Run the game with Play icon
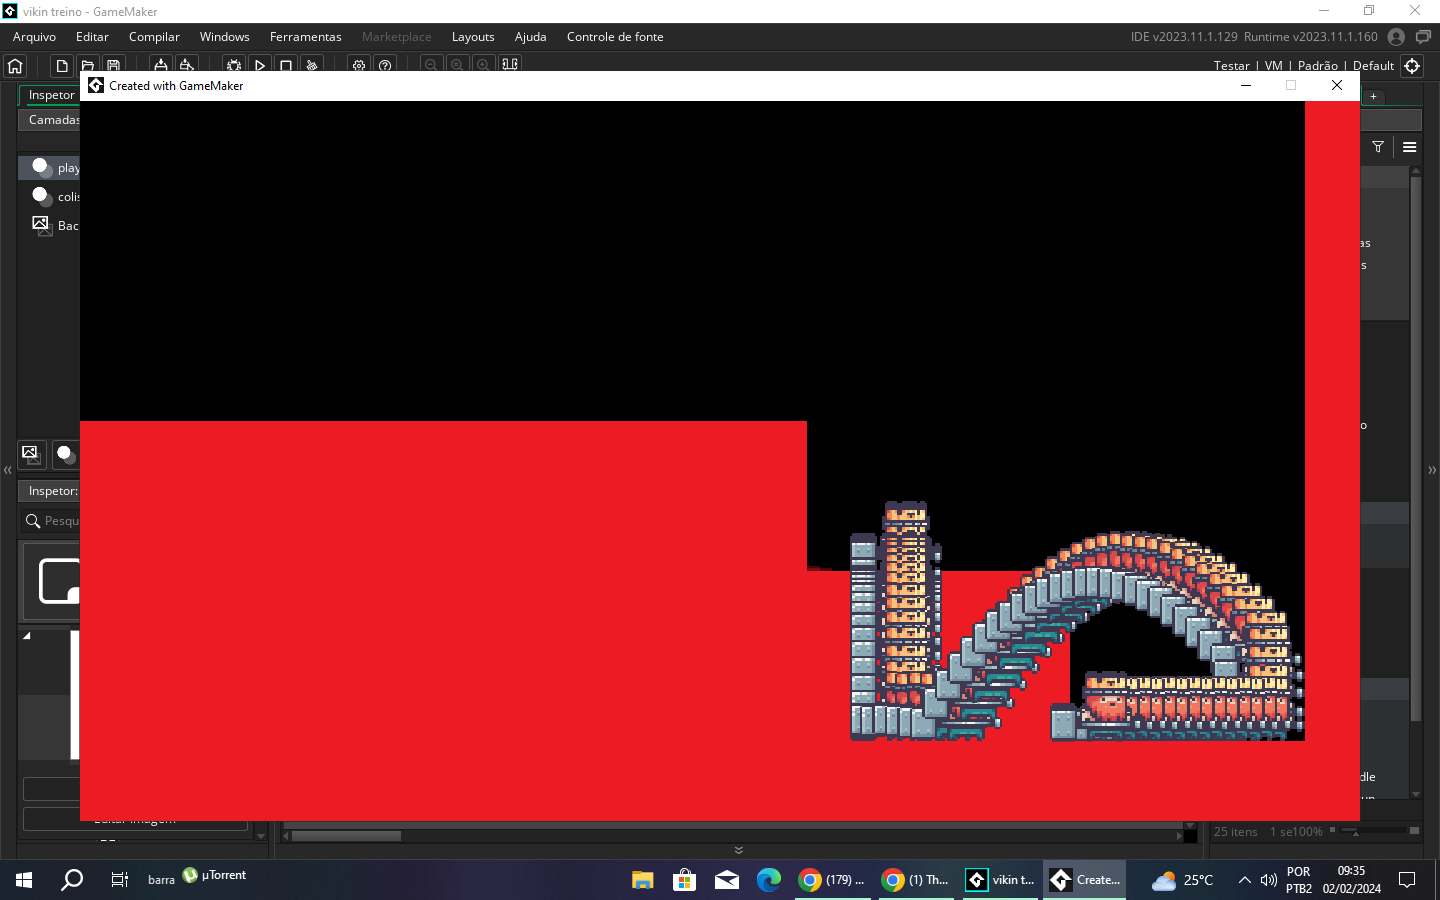Viewport: 1440px width, 900px height. click(x=260, y=66)
